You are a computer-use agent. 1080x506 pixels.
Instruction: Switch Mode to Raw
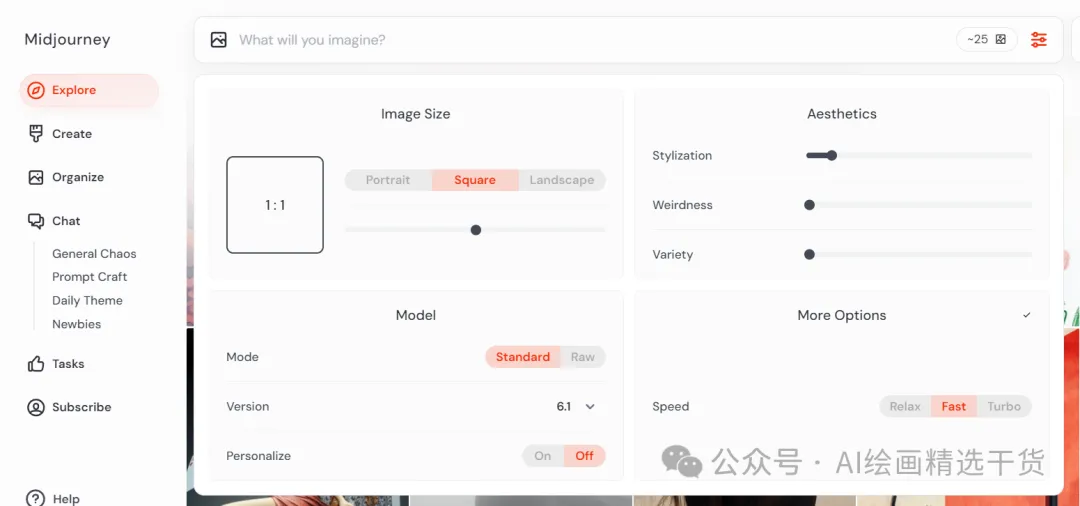583,357
